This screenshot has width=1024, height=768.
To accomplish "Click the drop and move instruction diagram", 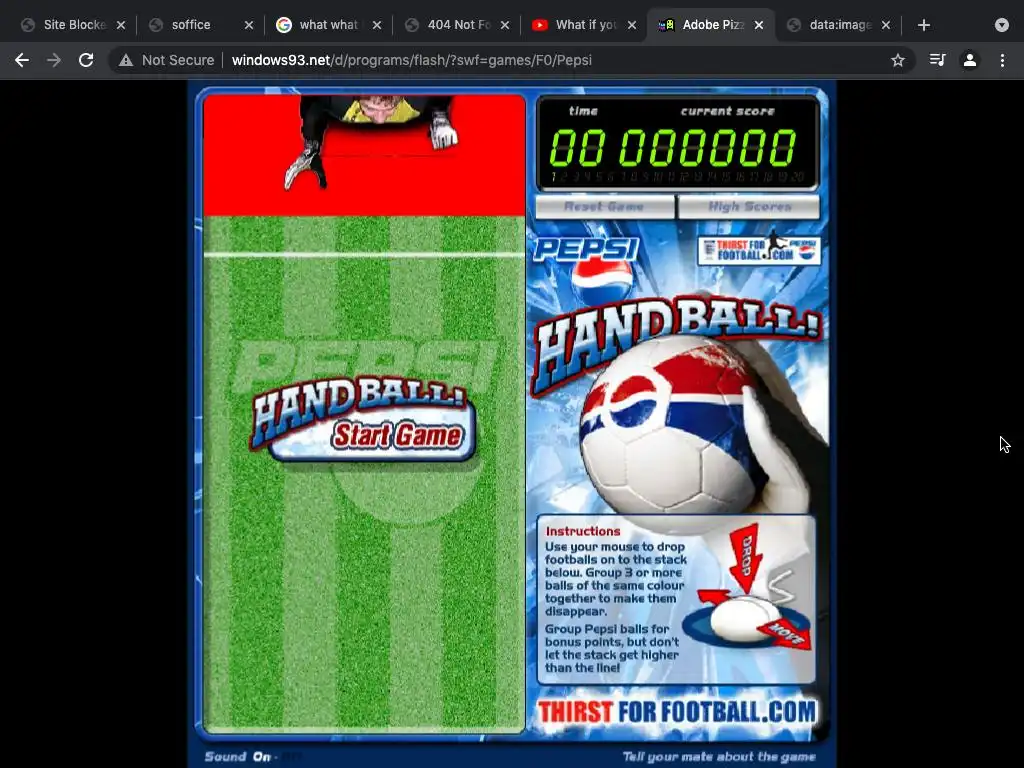I will [x=748, y=588].
